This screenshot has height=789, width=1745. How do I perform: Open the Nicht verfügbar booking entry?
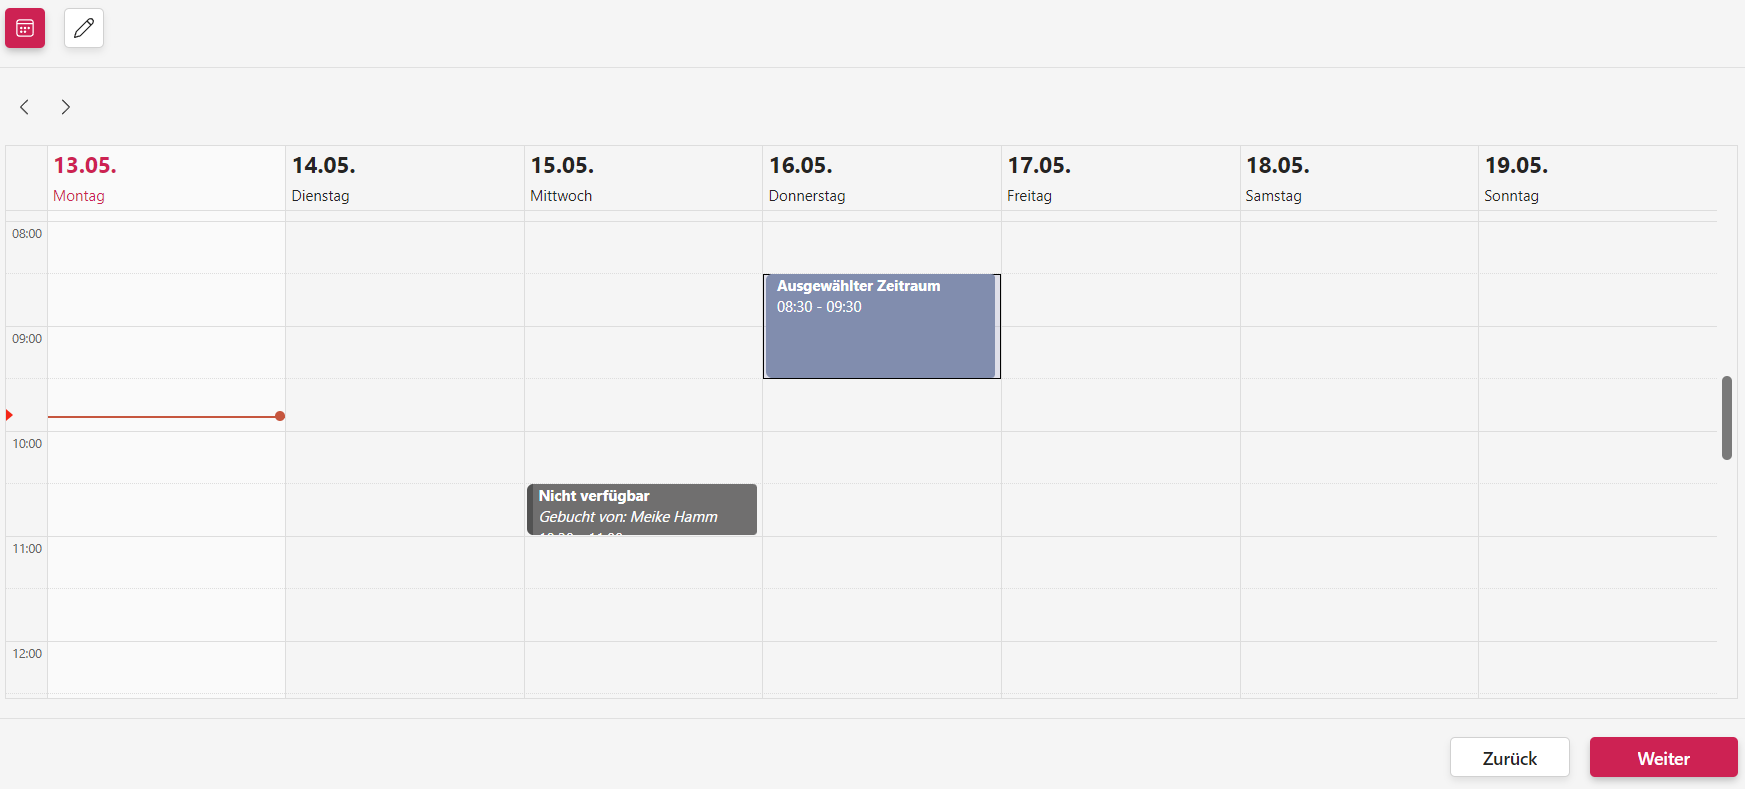[641, 509]
